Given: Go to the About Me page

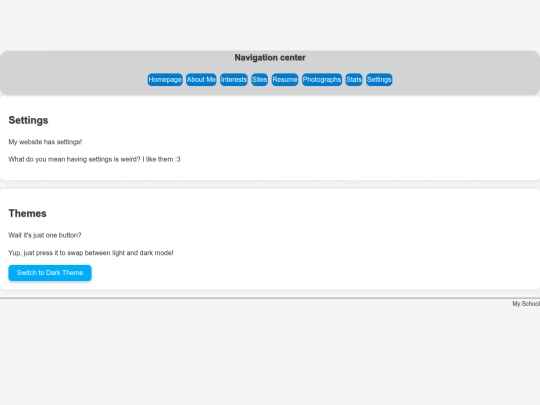Looking at the screenshot, I should coord(201,80).
